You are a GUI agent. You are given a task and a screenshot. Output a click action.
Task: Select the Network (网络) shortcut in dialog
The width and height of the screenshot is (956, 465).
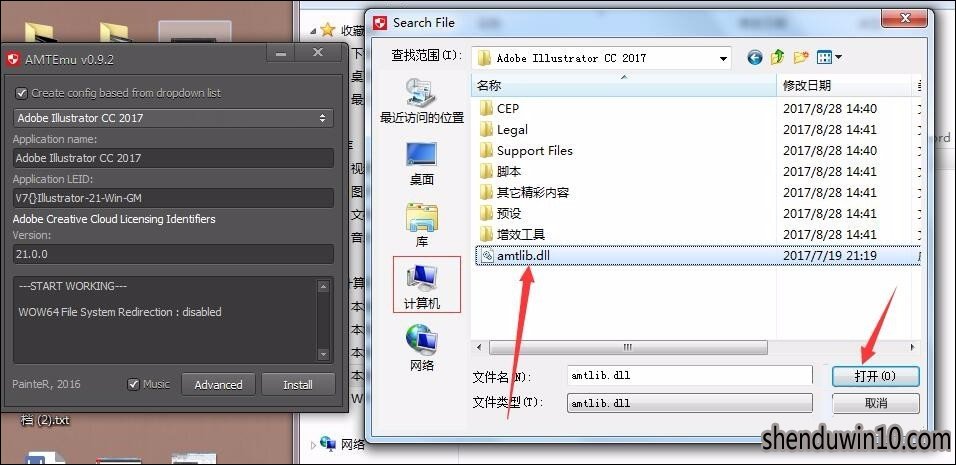(x=422, y=347)
